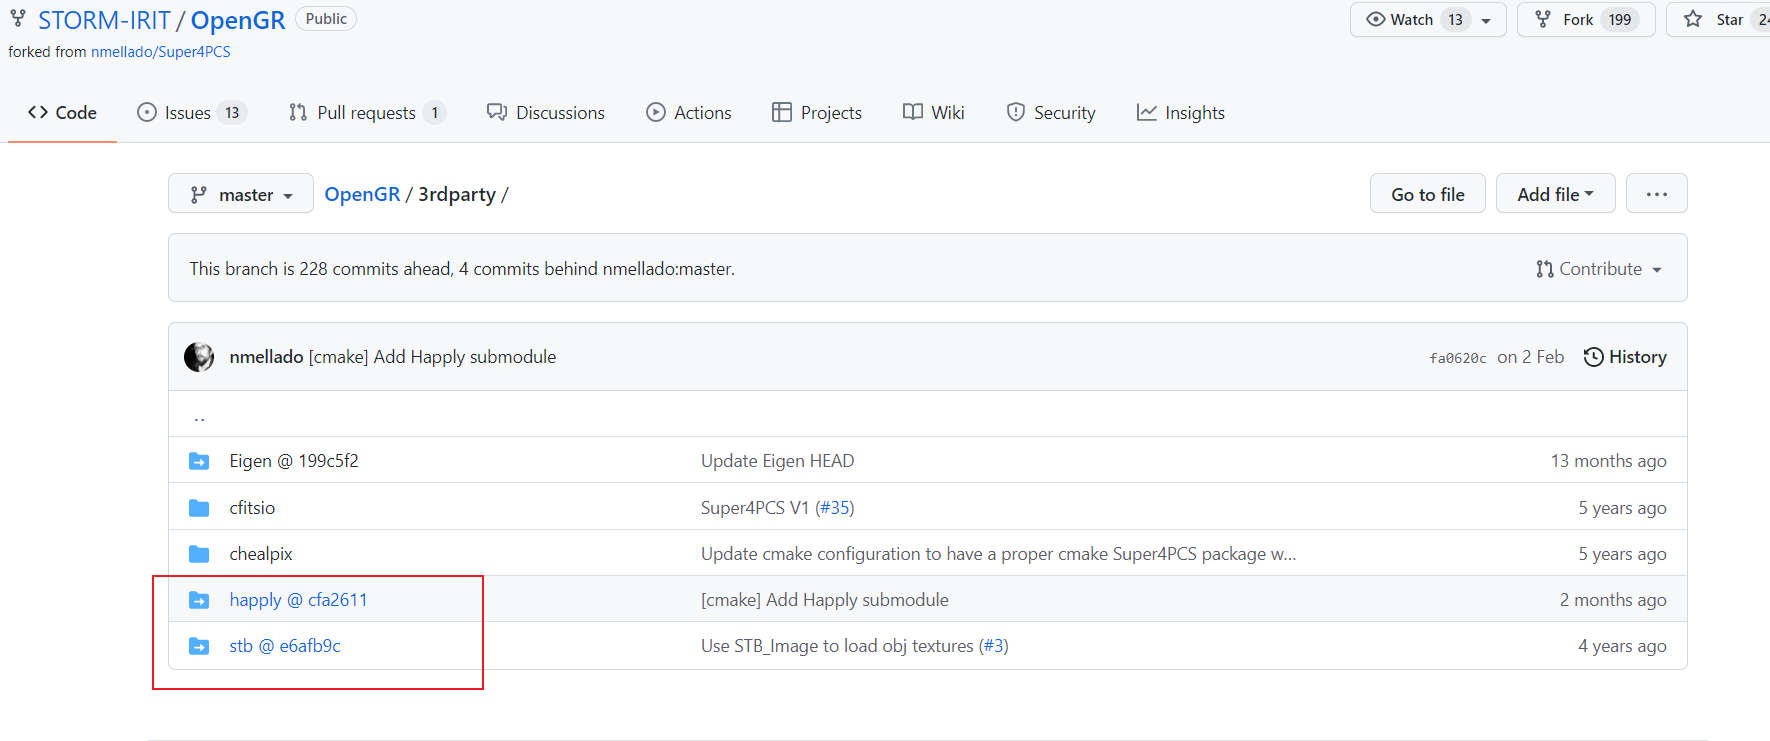Click the History clock icon

tap(1594, 357)
